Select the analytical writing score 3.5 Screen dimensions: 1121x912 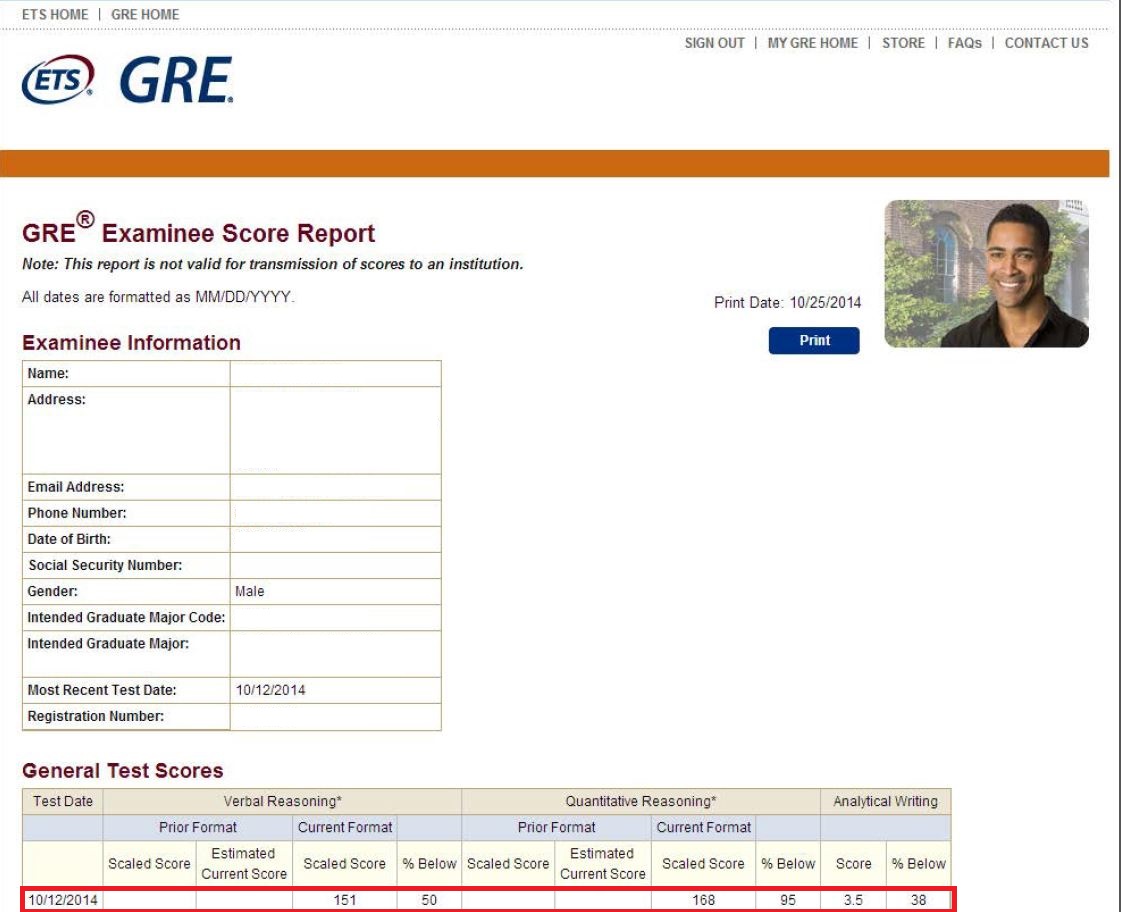pyautogui.click(x=853, y=900)
